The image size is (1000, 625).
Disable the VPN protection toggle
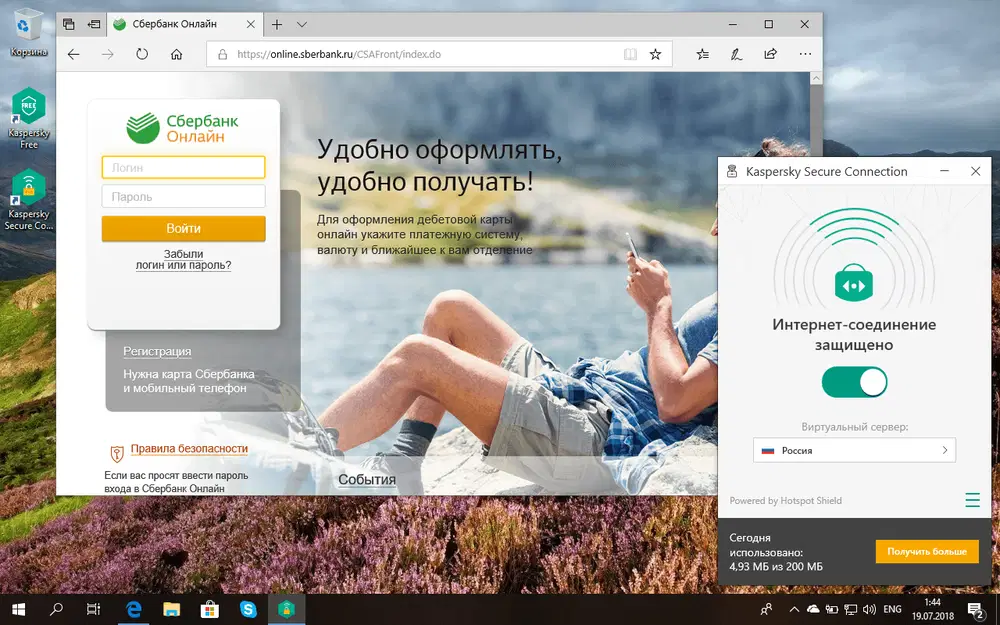pos(854,382)
